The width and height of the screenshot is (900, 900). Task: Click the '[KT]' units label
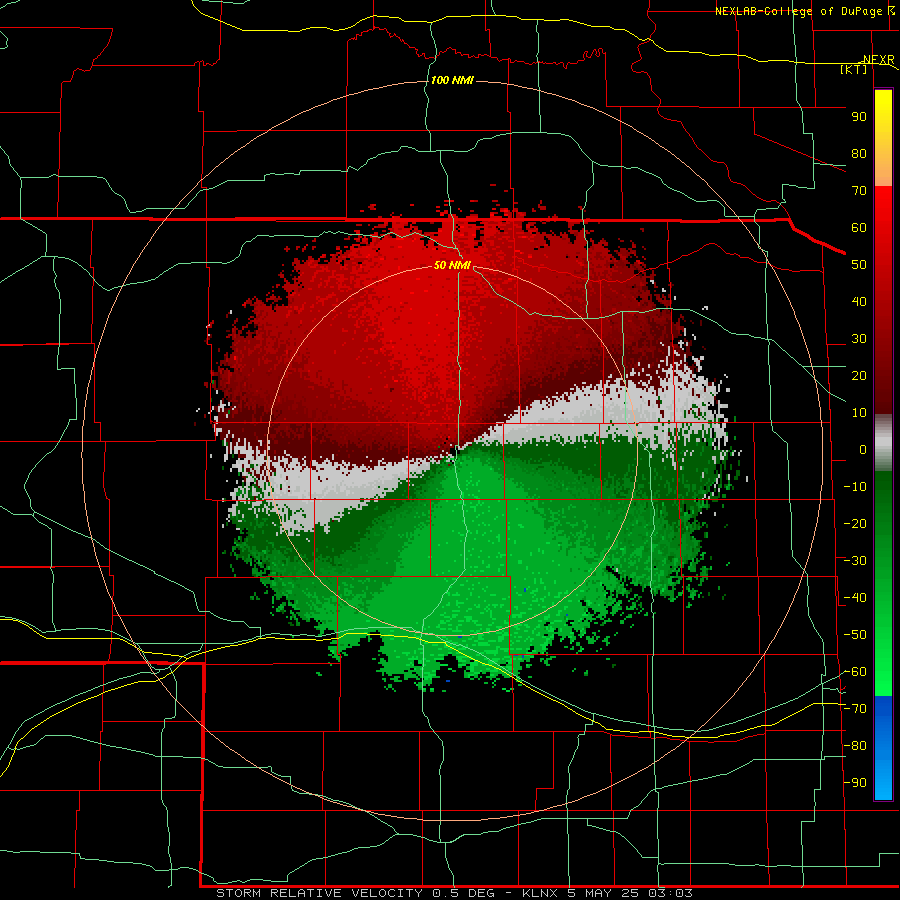[x=854, y=69]
